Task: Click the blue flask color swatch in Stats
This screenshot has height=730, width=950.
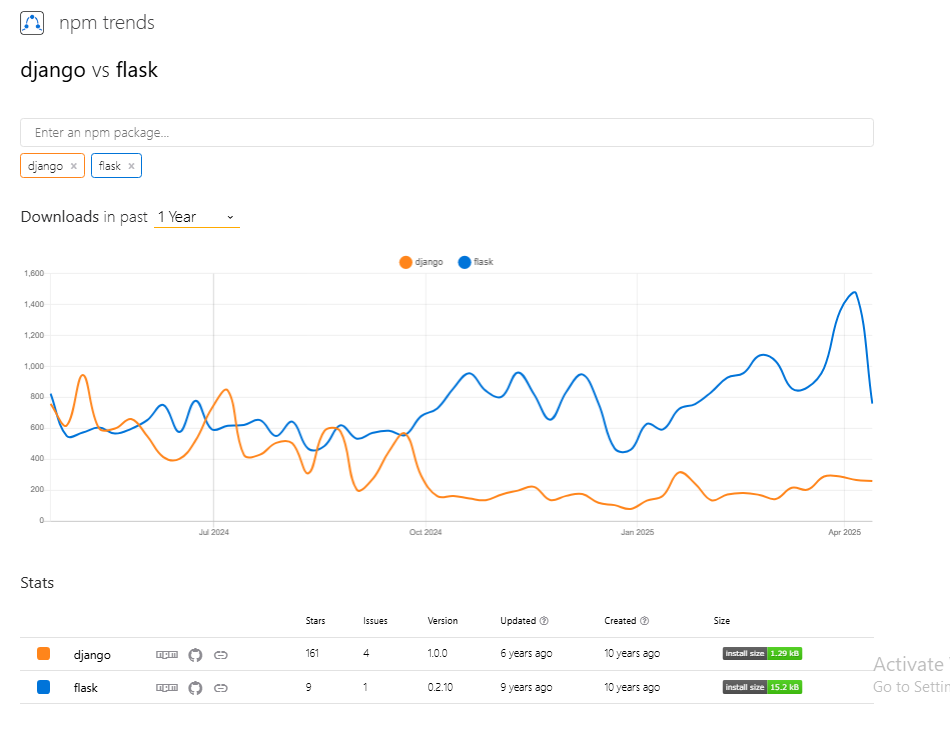Action: click(x=43, y=687)
